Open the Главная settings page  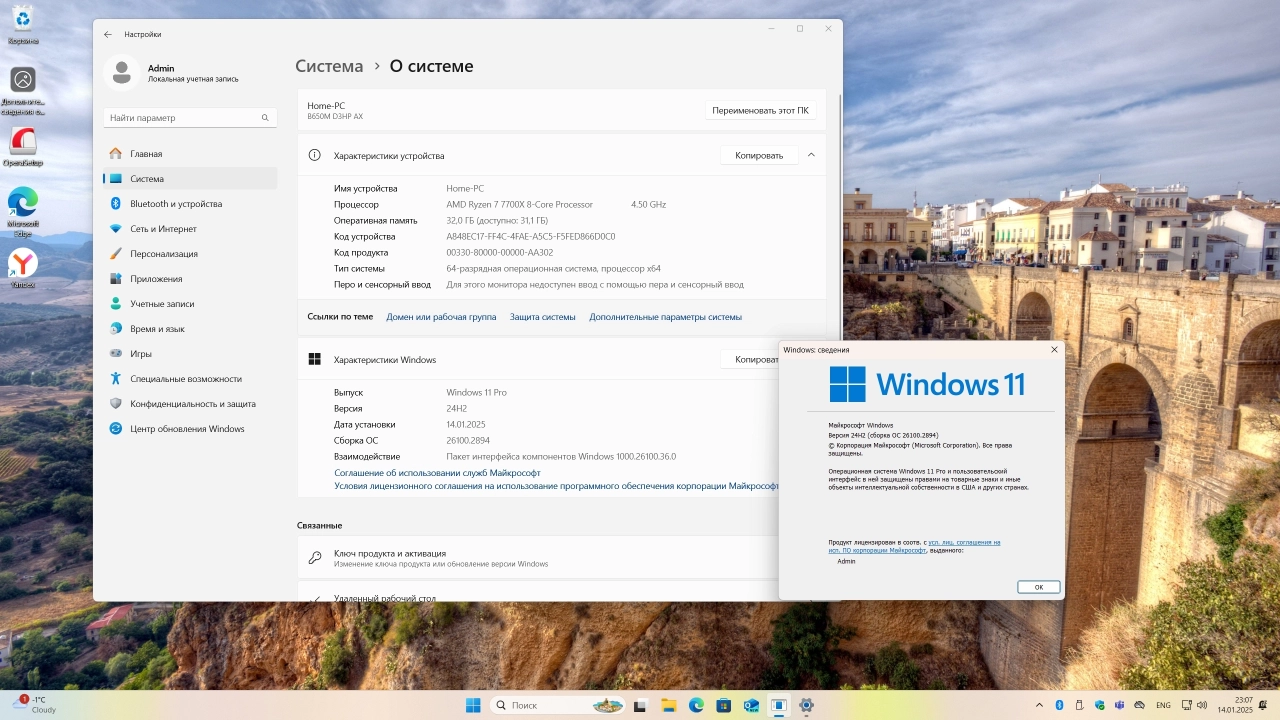tap(190, 154)
